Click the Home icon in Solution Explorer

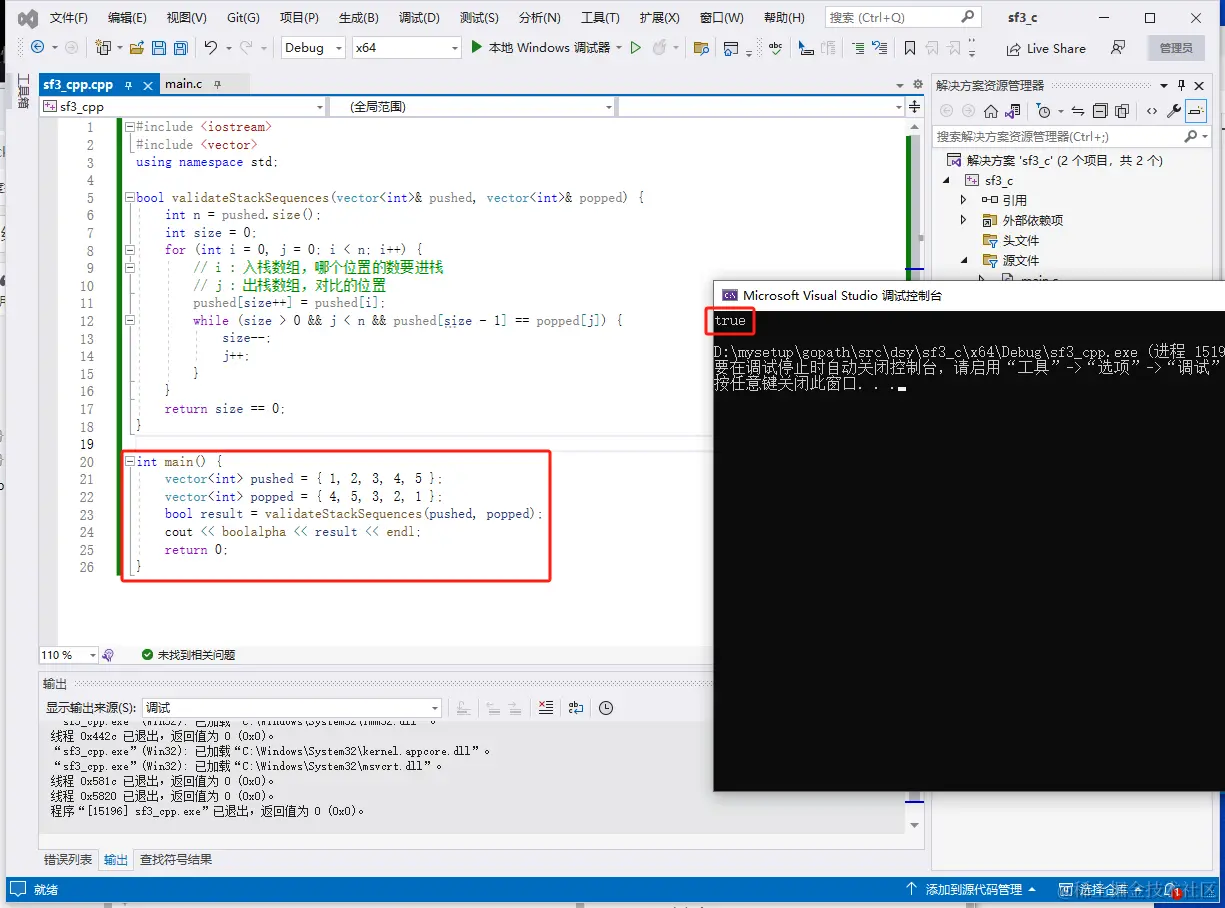click(990, 111)
